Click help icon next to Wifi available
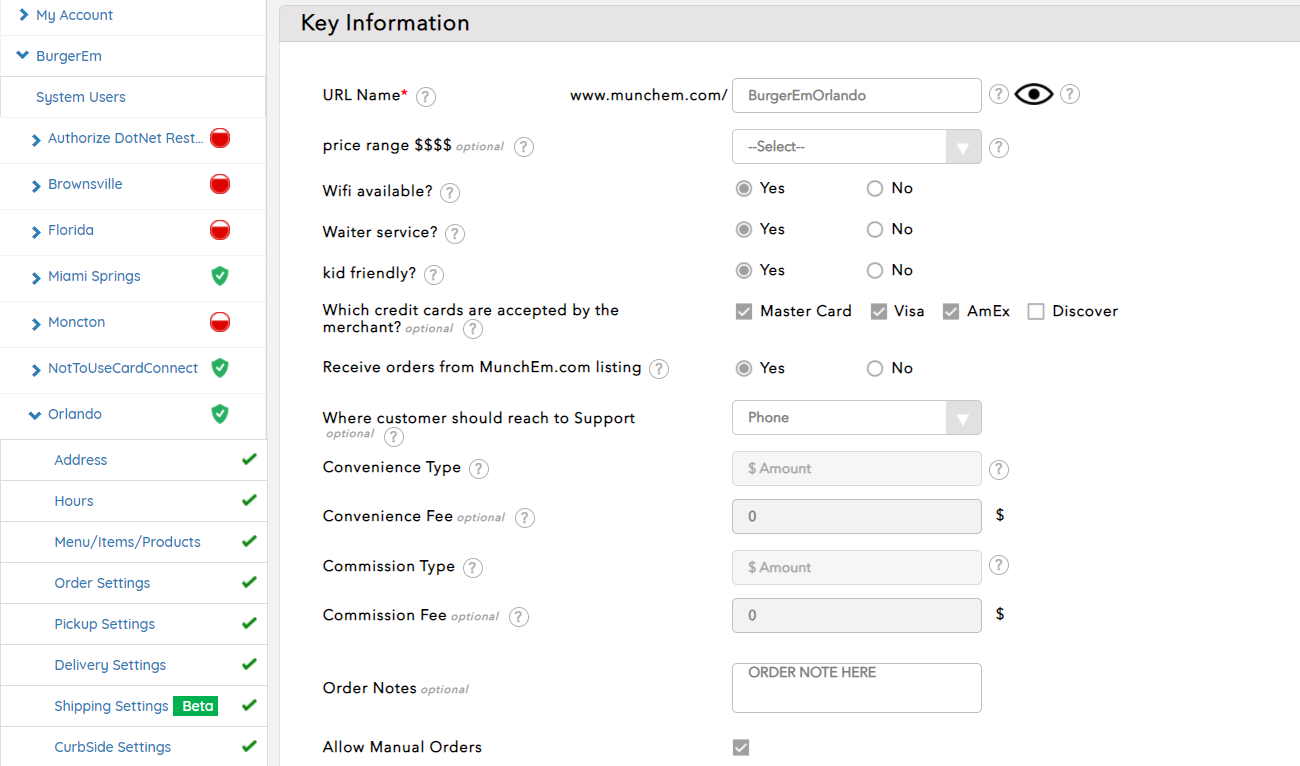1300x766 pixels. [450, 193]
